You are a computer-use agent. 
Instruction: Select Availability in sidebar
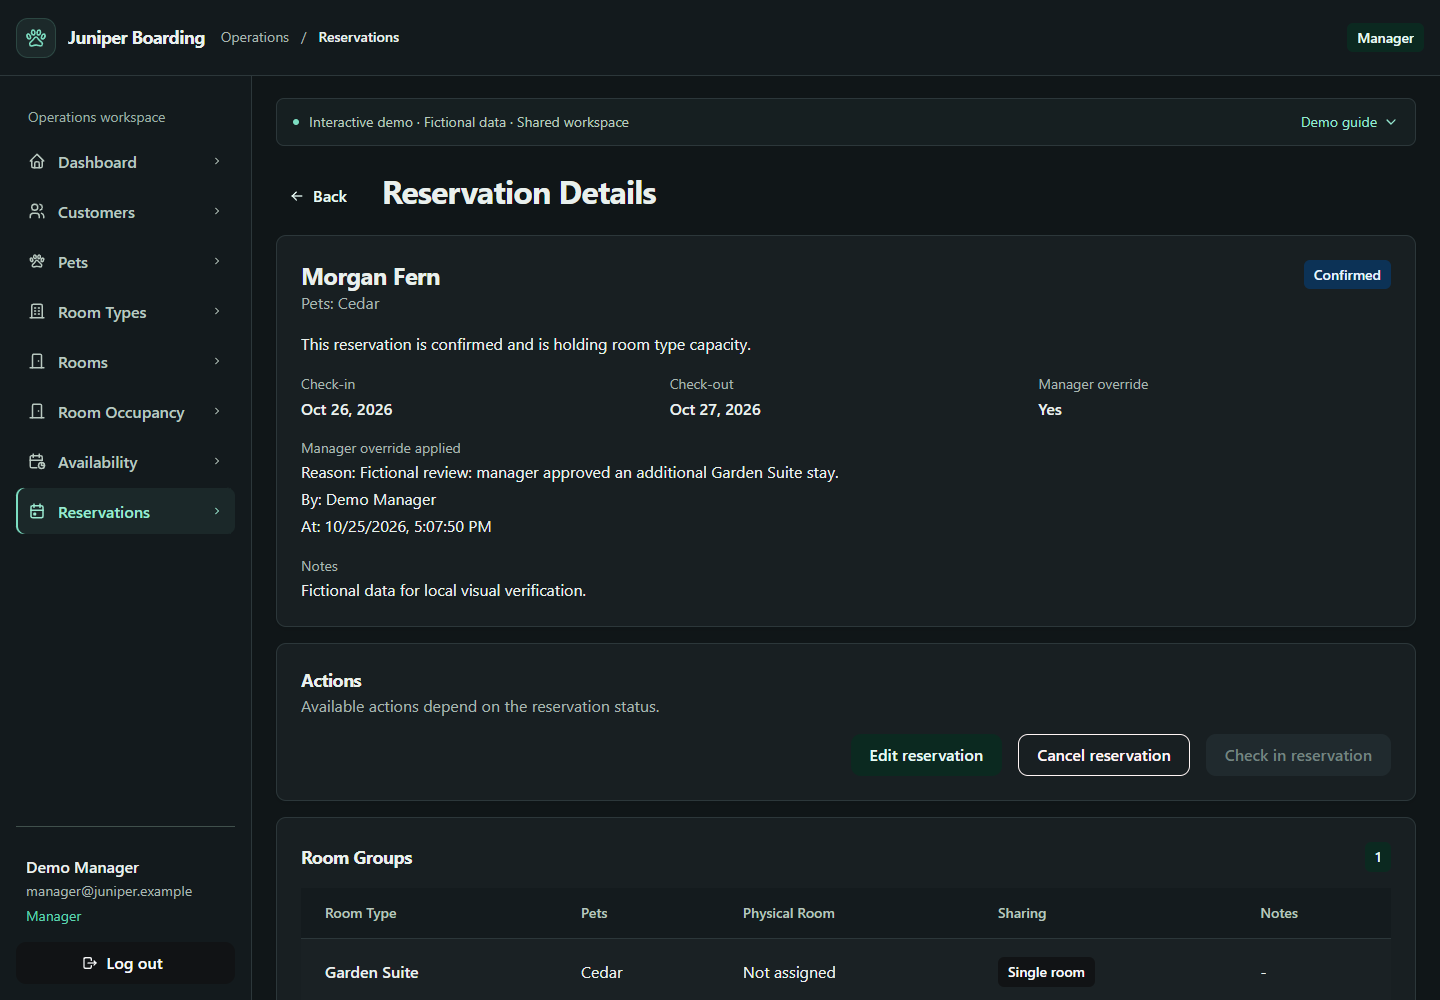[126, 461]
